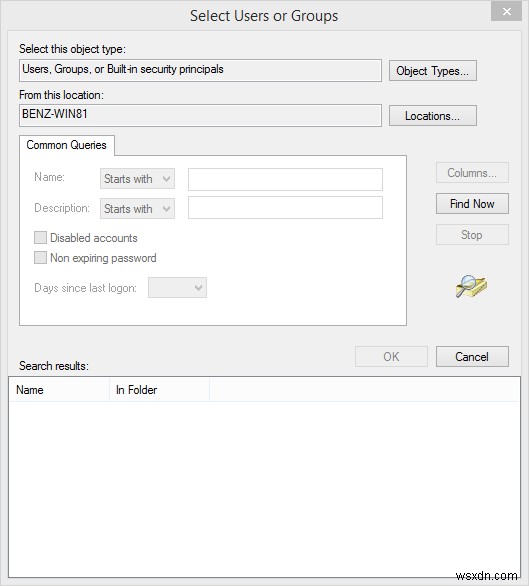
Task: Click the Columns button
Action: click(472, 173)
